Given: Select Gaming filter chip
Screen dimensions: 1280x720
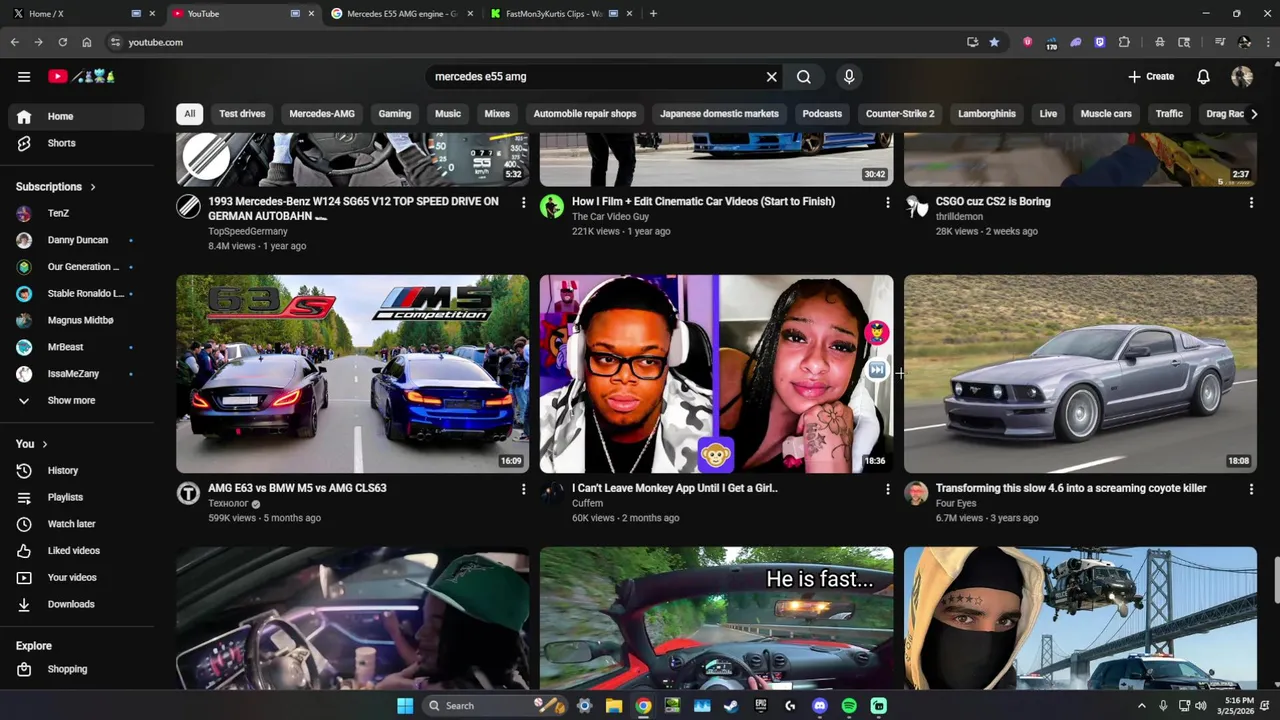Looking at the screenshot, I should [395, 114].
